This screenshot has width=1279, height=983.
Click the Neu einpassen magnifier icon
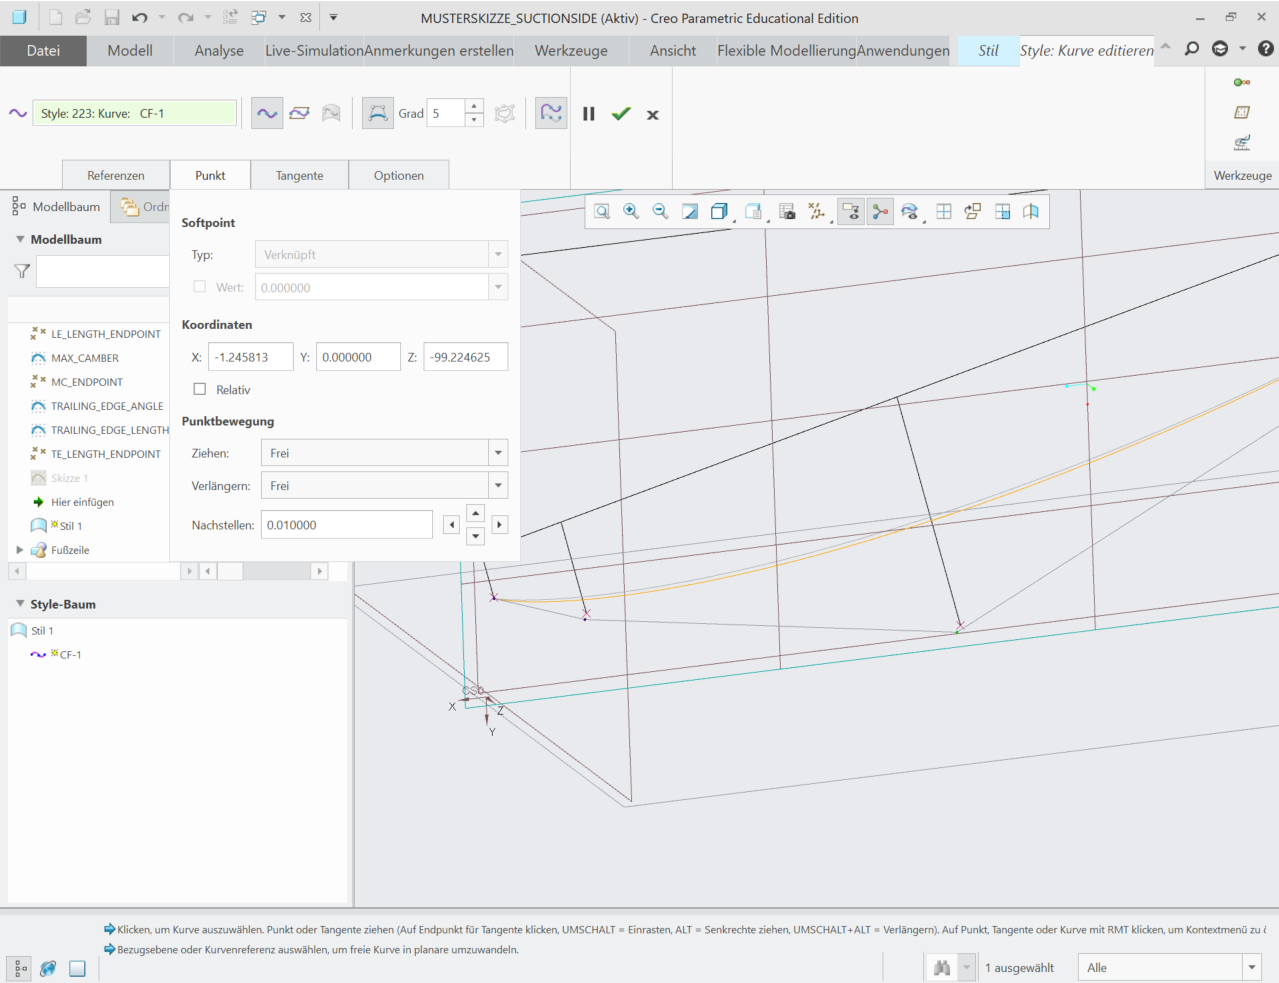[x=601, y=211]
